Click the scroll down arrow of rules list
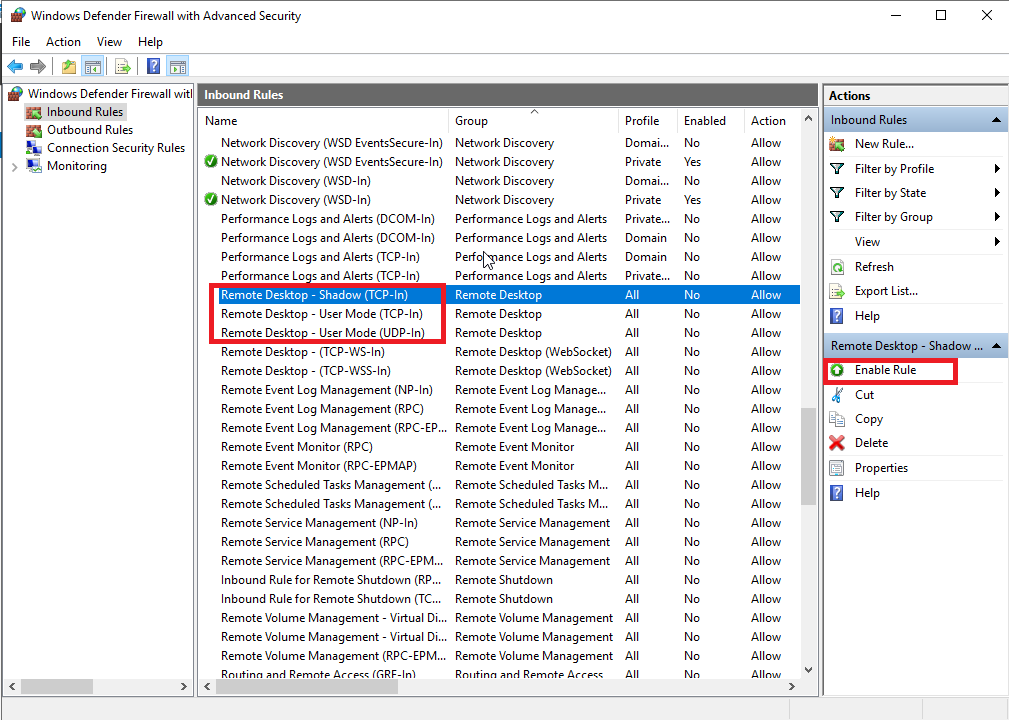1009x720 pixels. click(808, 670)
